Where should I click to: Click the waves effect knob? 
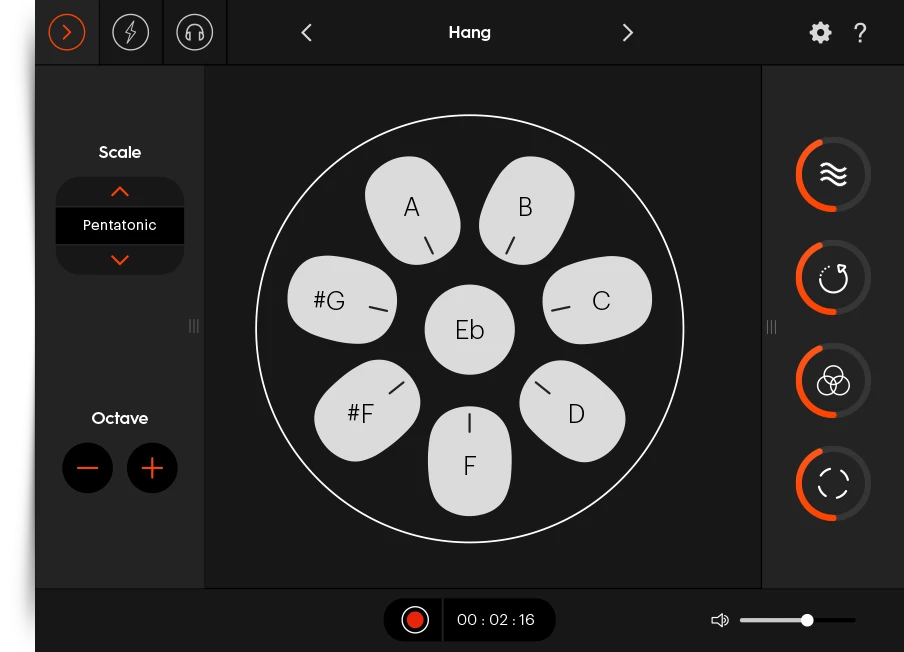tap(833, 175)
